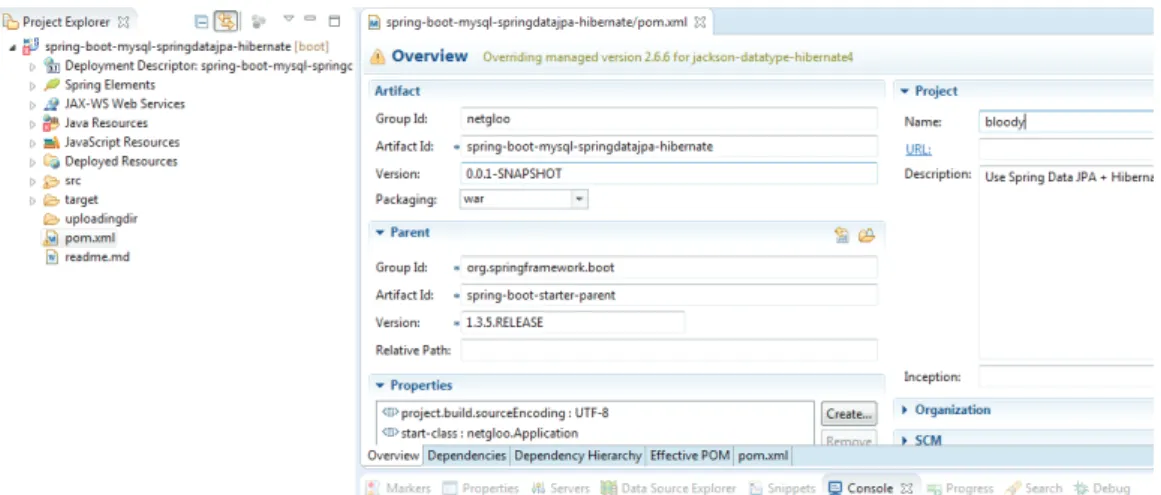This screenshot has width=1161, height=495.
Task: Select the uploadingdir folder
Action: pos(90,218)
